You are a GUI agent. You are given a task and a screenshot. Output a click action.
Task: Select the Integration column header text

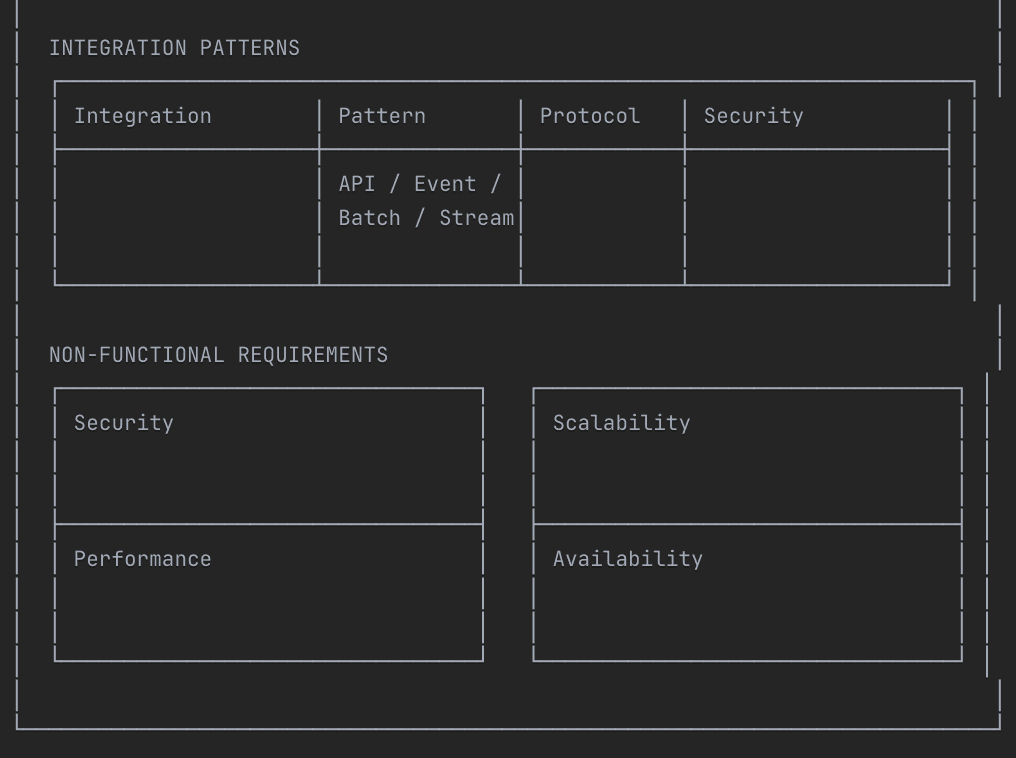click(142, 116)
